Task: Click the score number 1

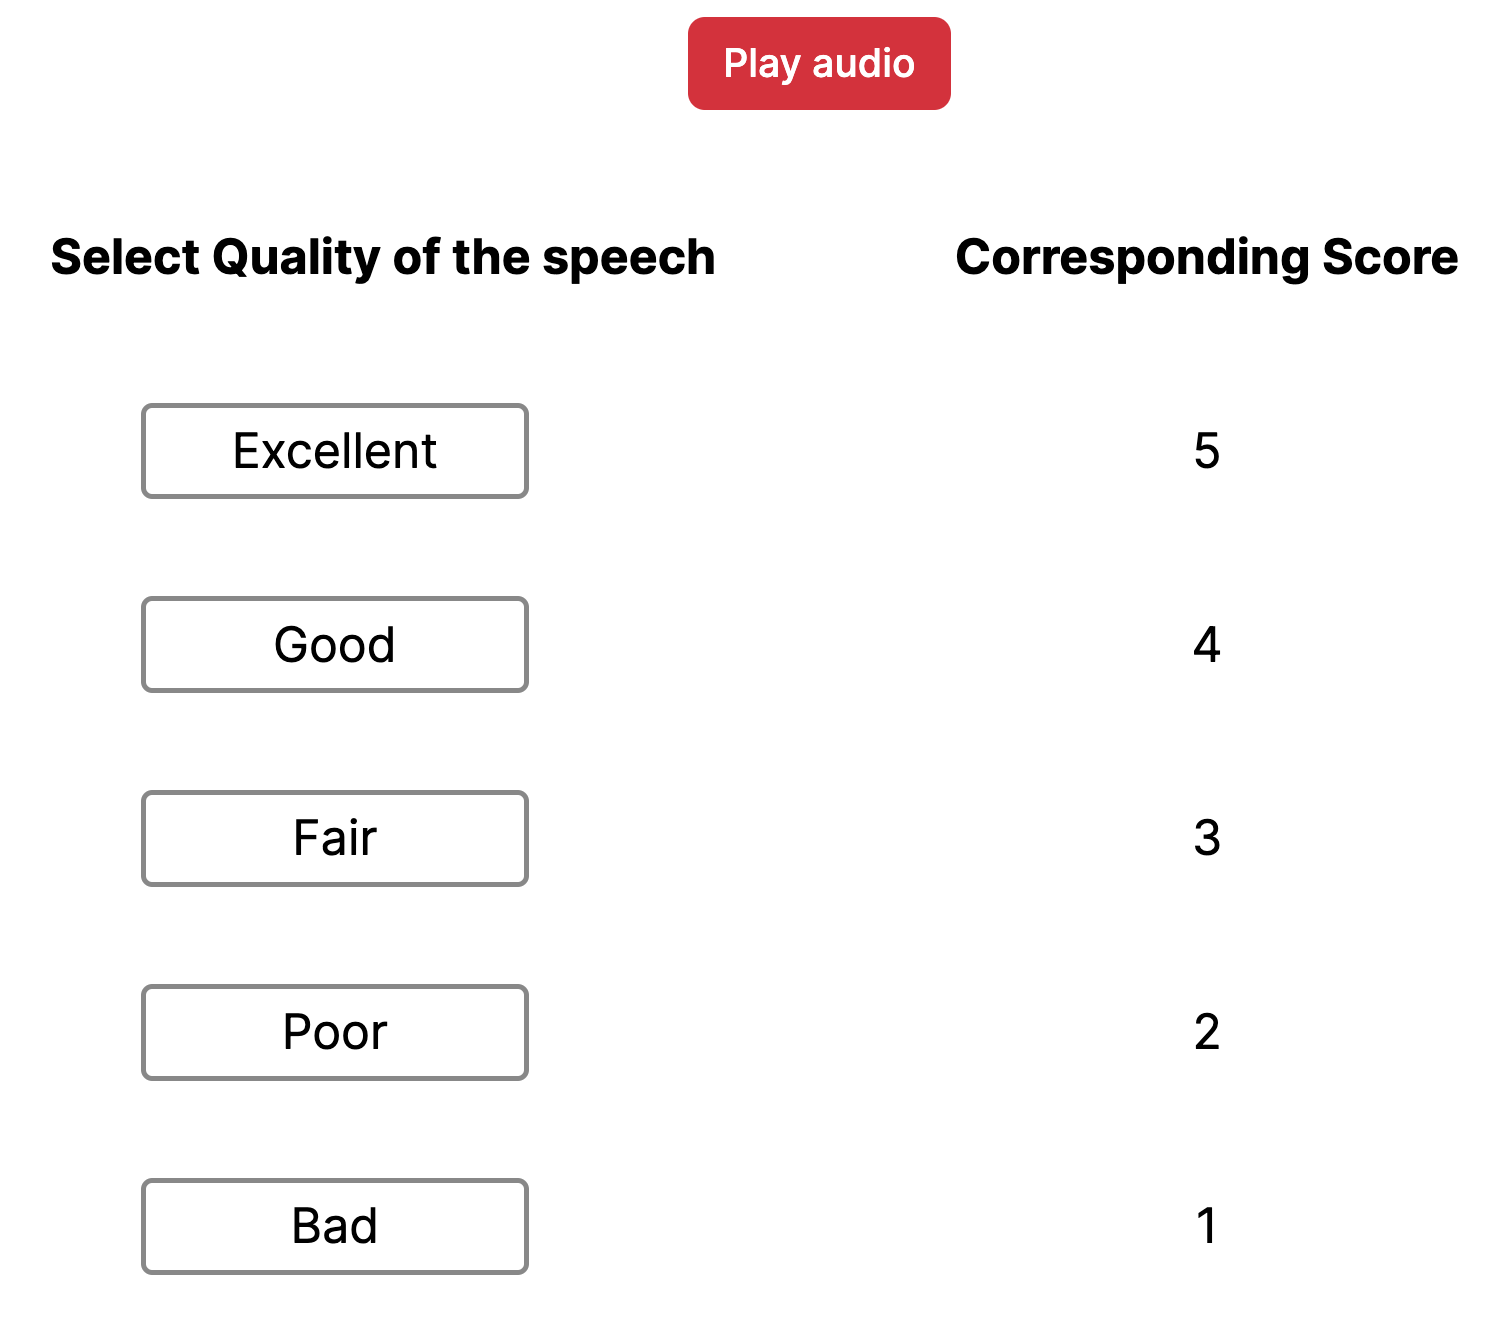Action: click(x=1206, y=1226)
